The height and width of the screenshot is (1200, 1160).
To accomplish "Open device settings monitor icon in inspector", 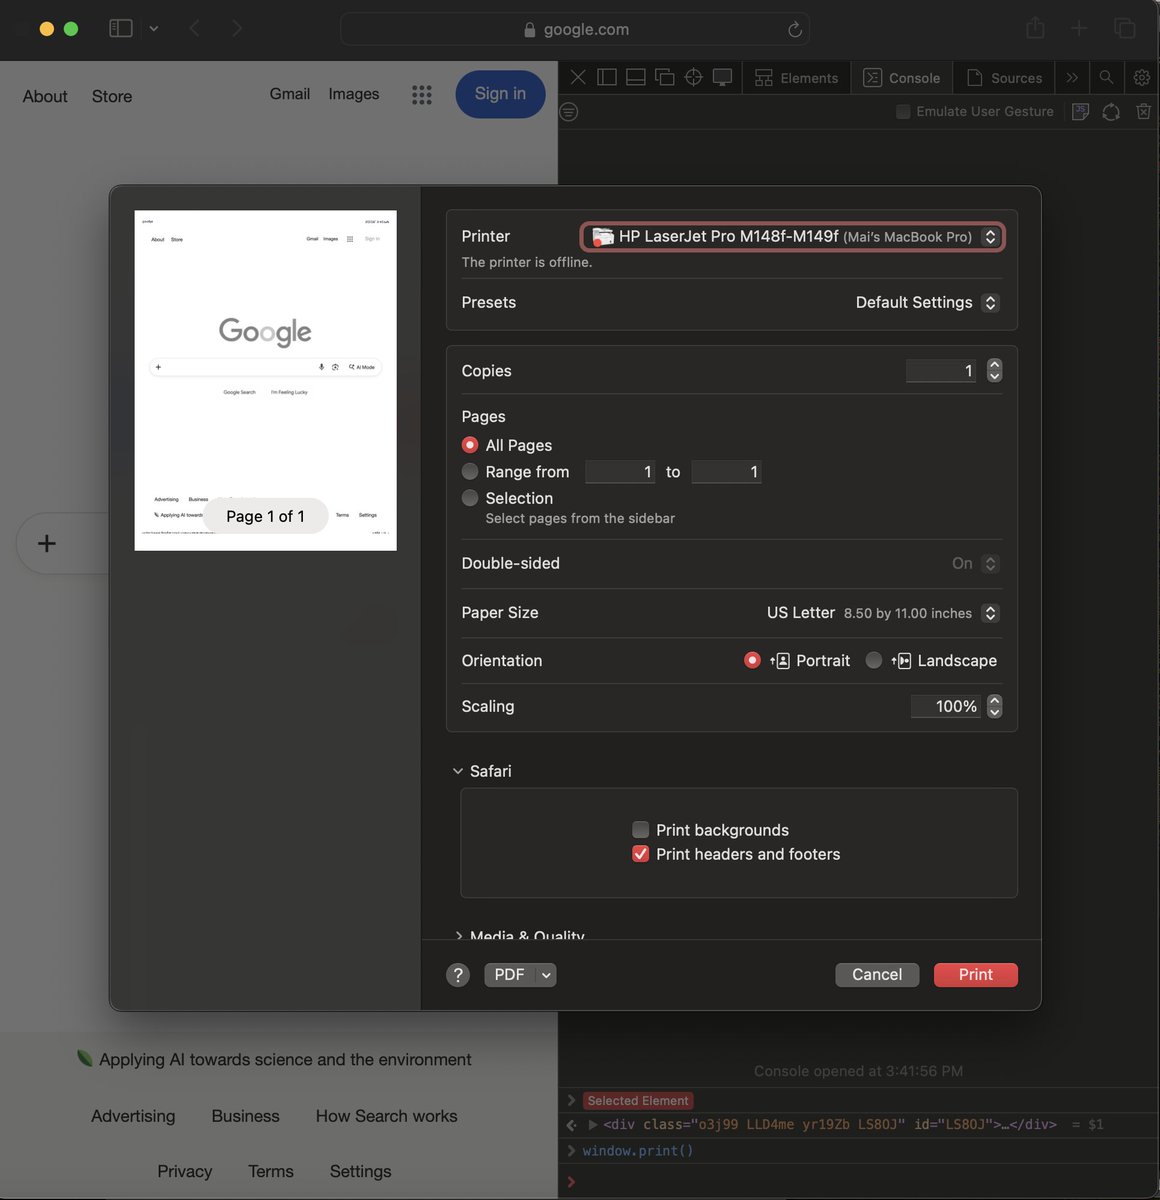I will point(722,77).
